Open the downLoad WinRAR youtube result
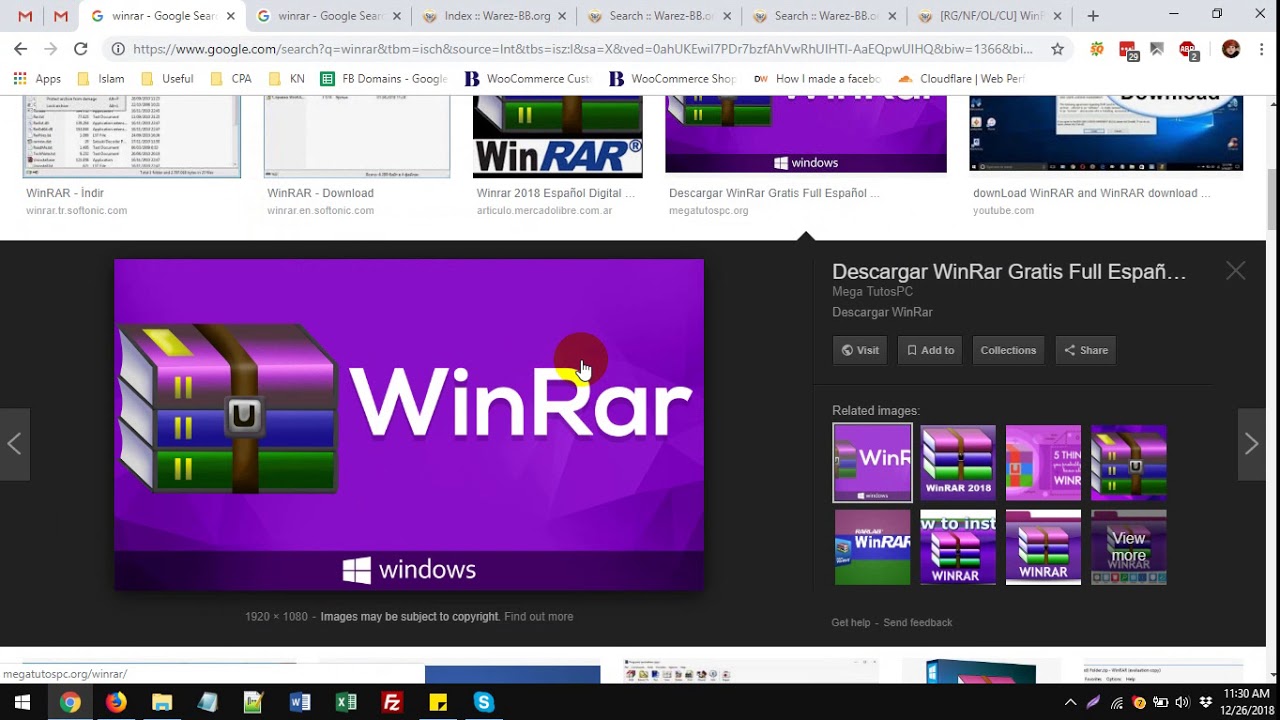This screenshot has width=1280, height=720. click(1092, 193)
